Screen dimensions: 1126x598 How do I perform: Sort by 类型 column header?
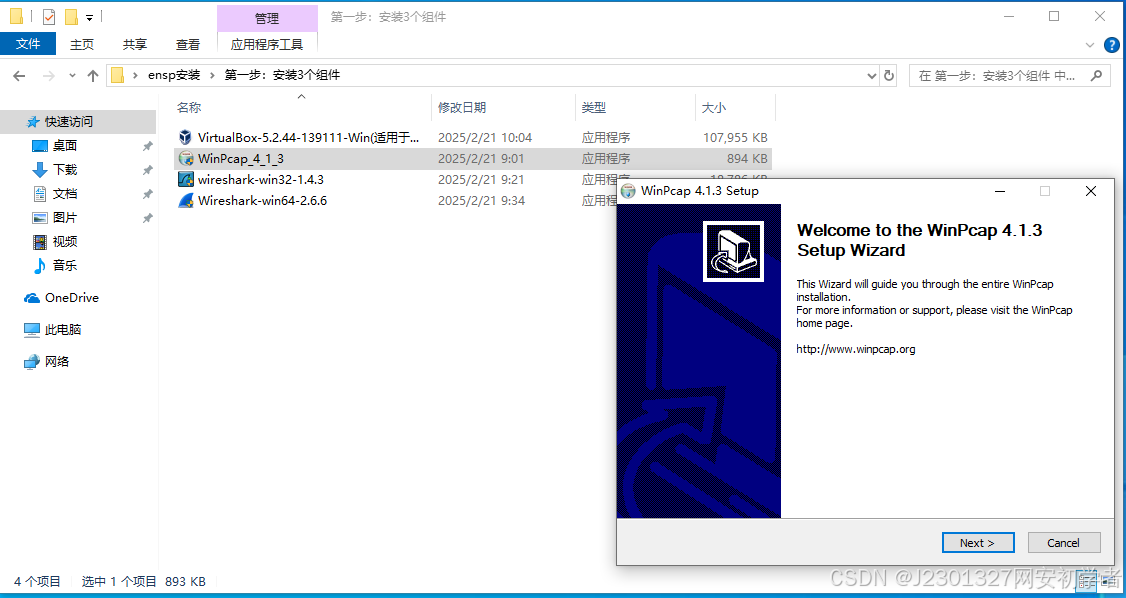click(x=594, y=108)
